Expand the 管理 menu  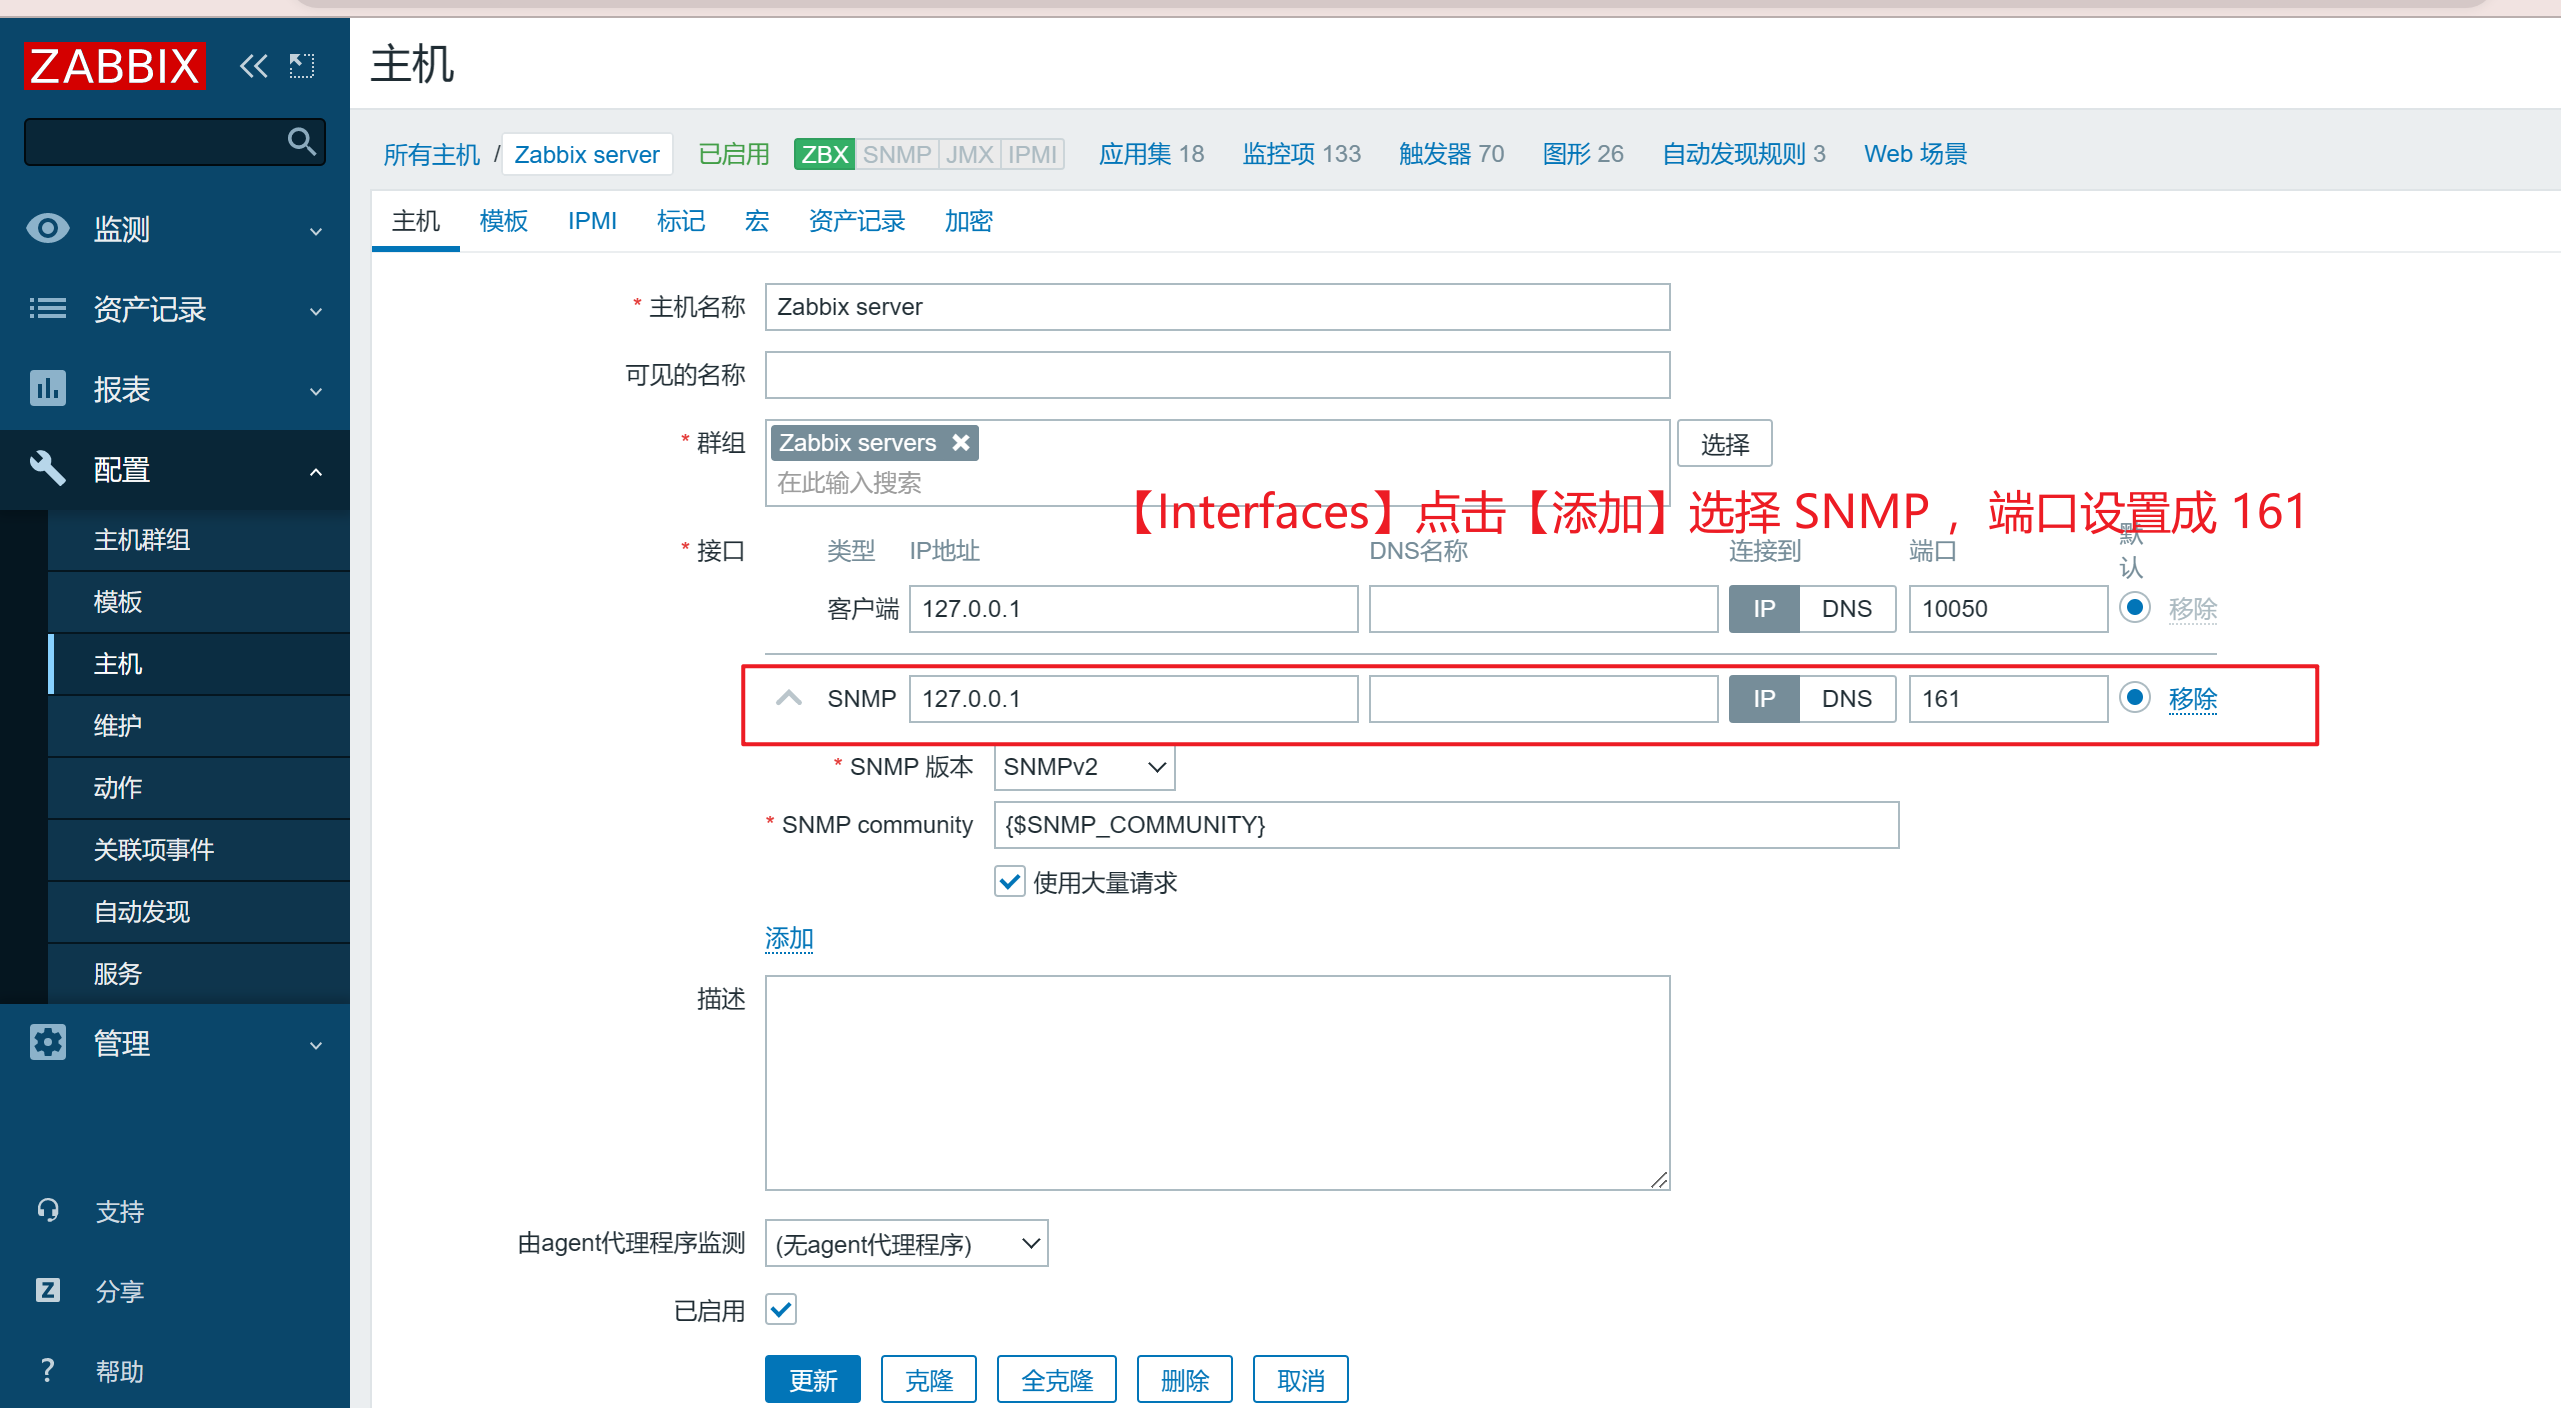tap(316, 1045)
